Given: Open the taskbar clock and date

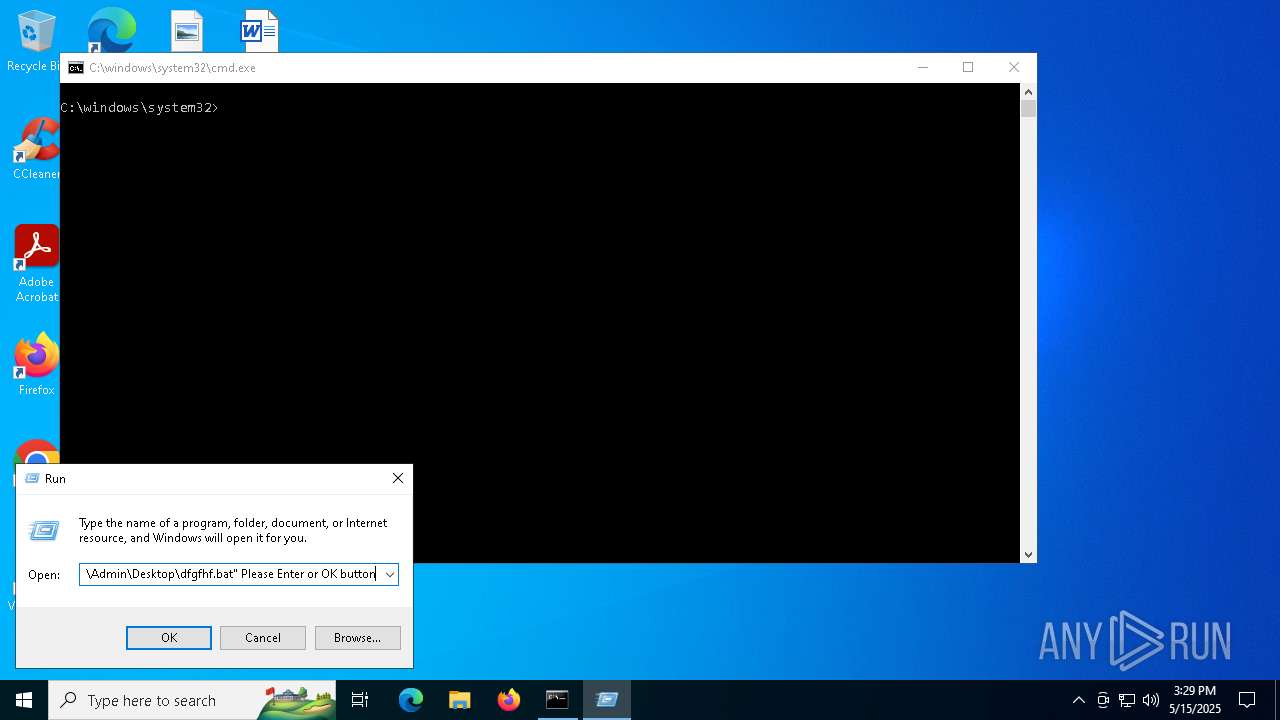Looking at the screenshot, I should tap(1195, 700).
